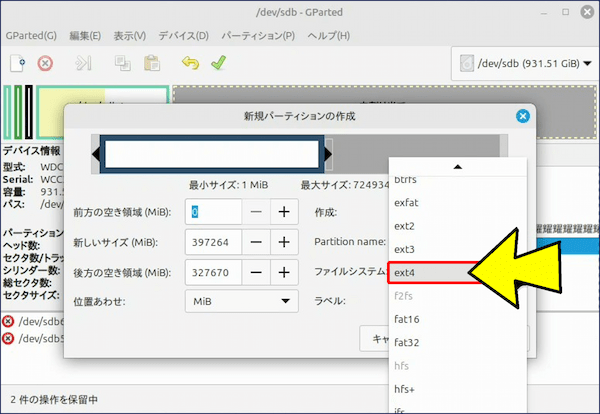
Task: Open the デバイス(D) menu
Action: 183,35
